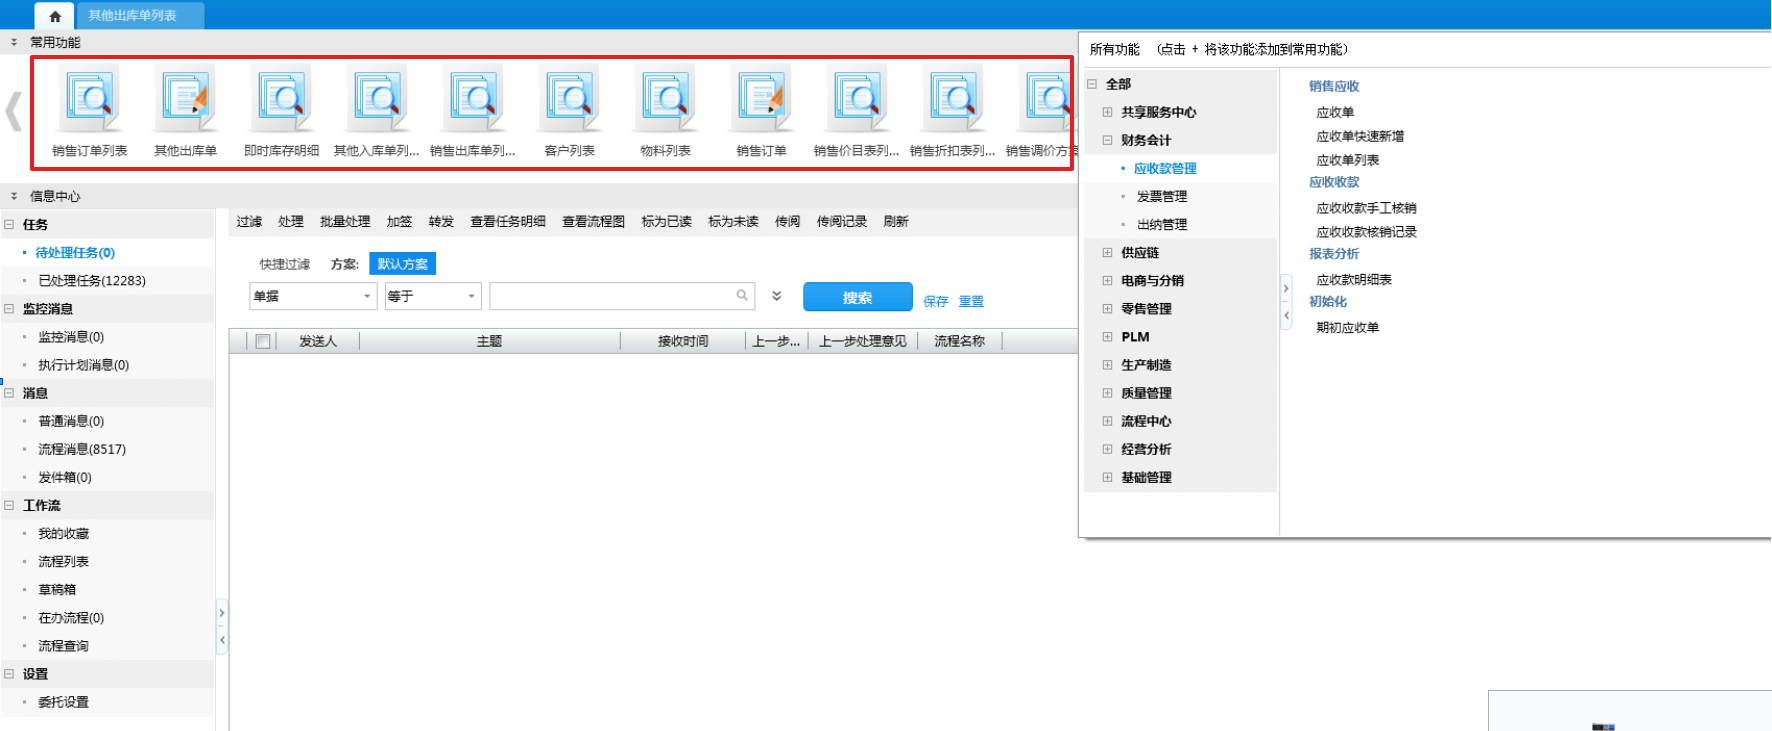This screenshot has height=731, width=1772.
Task: Open the 即时库存明细 shortcut icon
Action: (x=282, y=99)
